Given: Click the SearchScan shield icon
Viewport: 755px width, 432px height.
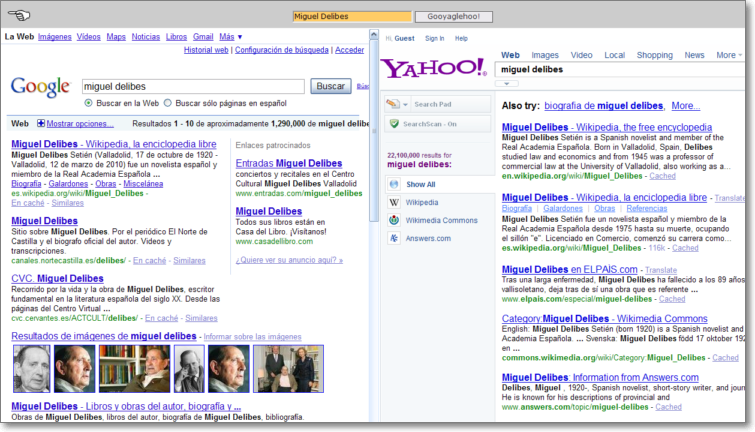Looking at the screenshot, I should pyautogui.click(x=394, y=124).
